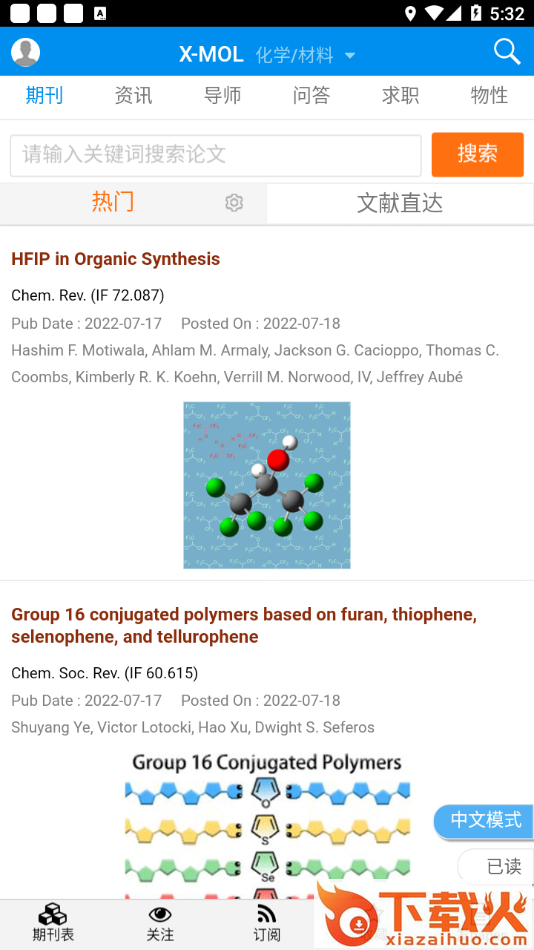Tap the magnifier search icon
This screenshot has height=950, width=534.
point(507,51)
